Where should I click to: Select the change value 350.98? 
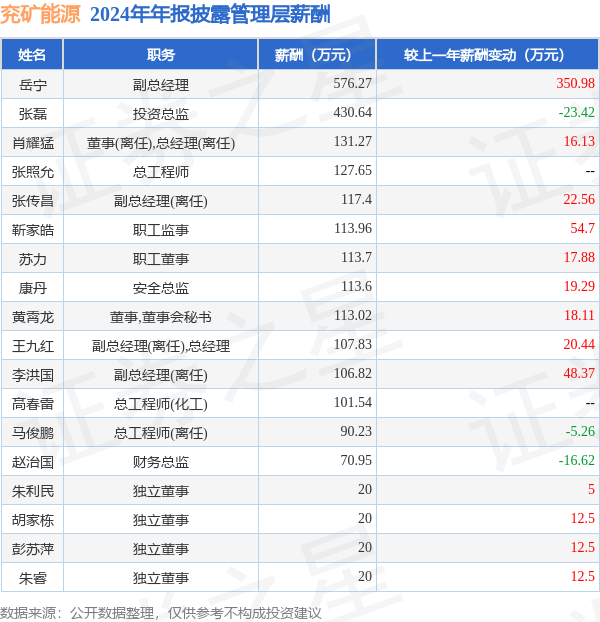coord(575,83)
